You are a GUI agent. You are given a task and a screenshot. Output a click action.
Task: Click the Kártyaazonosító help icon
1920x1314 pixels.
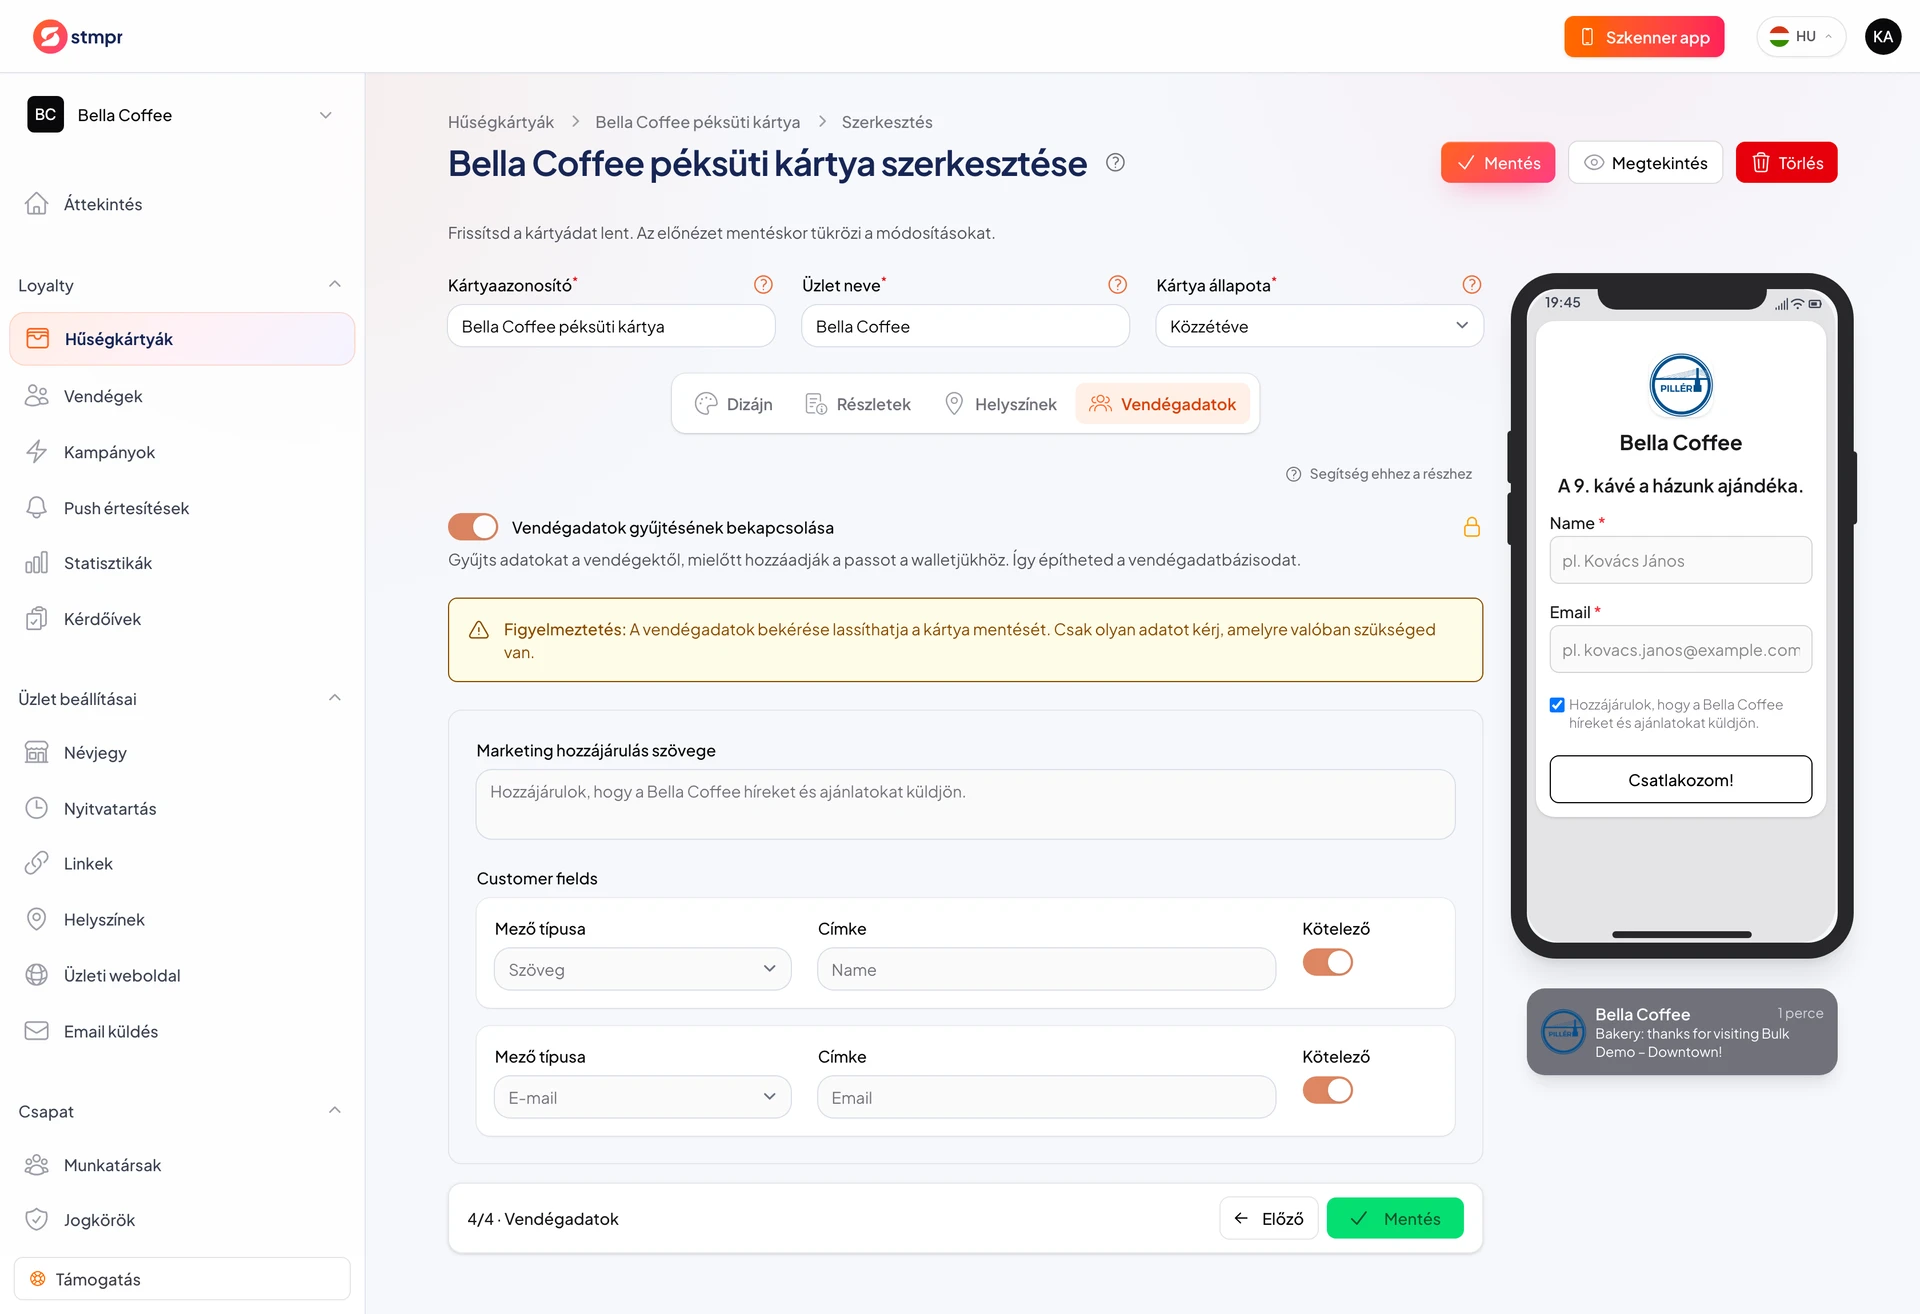763,285
